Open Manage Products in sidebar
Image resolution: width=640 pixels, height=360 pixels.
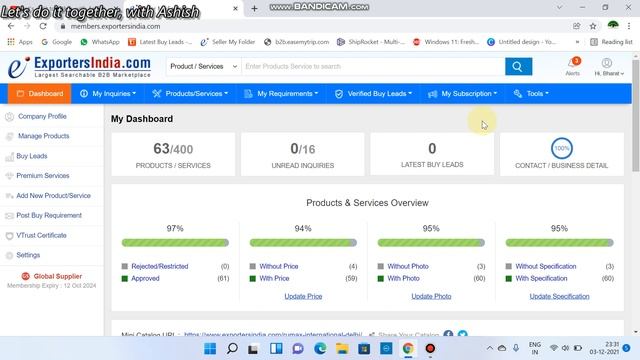(x=43, y=136)
